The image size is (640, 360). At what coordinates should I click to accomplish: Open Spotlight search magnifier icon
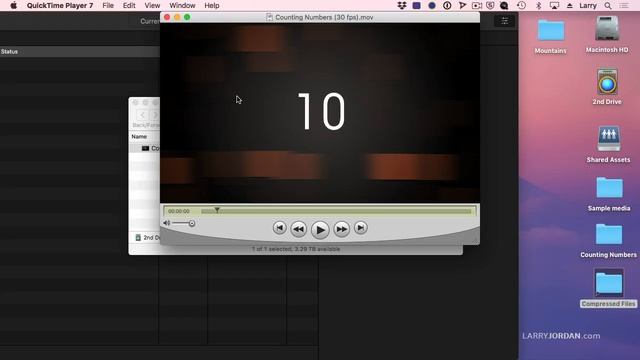click(x=608, y=6)
